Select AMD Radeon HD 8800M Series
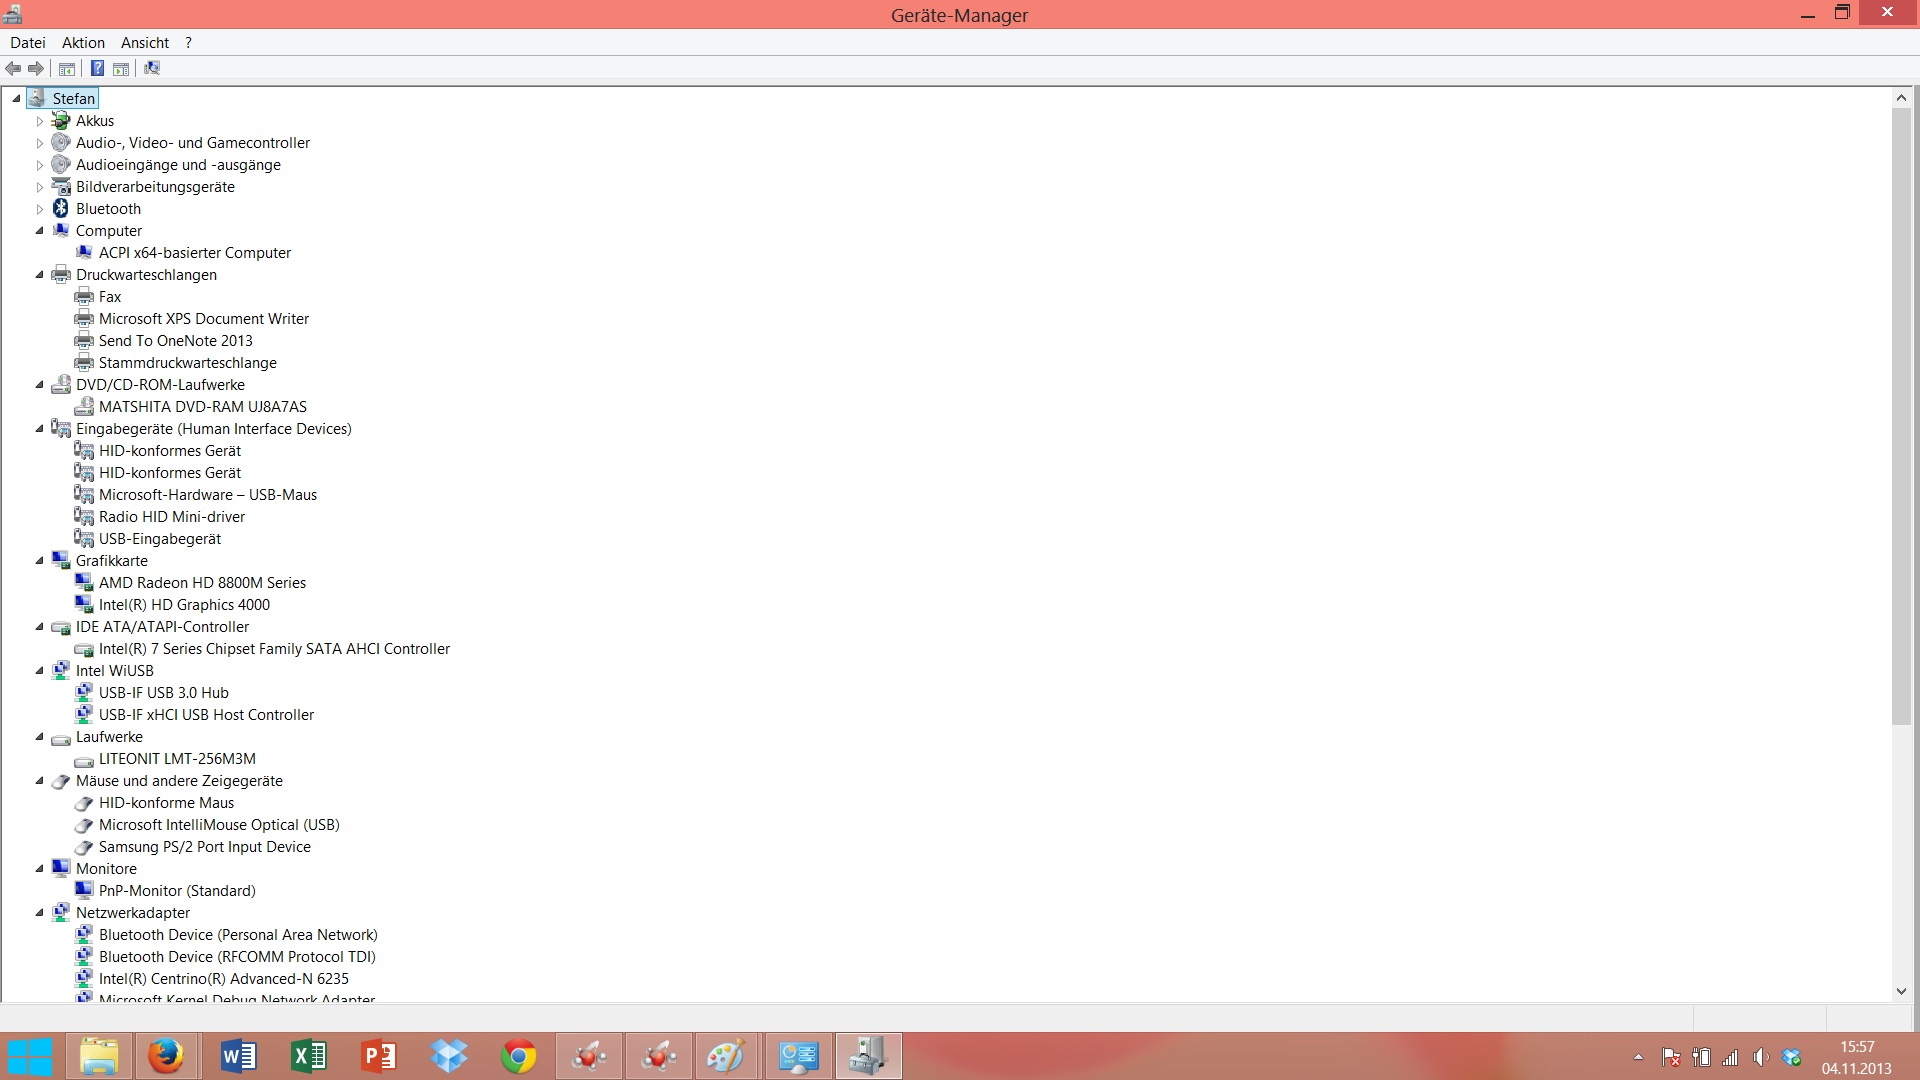The width and height of the screenshot is (1920, 1080). click(203, 583)
